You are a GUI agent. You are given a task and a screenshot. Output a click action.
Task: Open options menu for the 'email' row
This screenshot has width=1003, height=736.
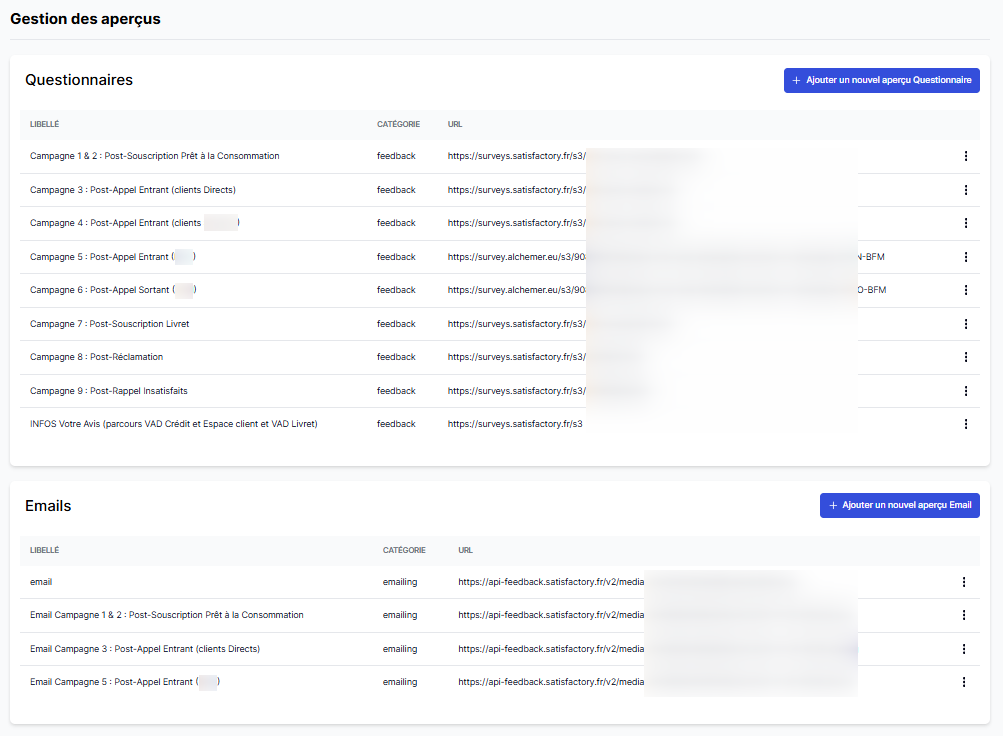pos(963,582)
